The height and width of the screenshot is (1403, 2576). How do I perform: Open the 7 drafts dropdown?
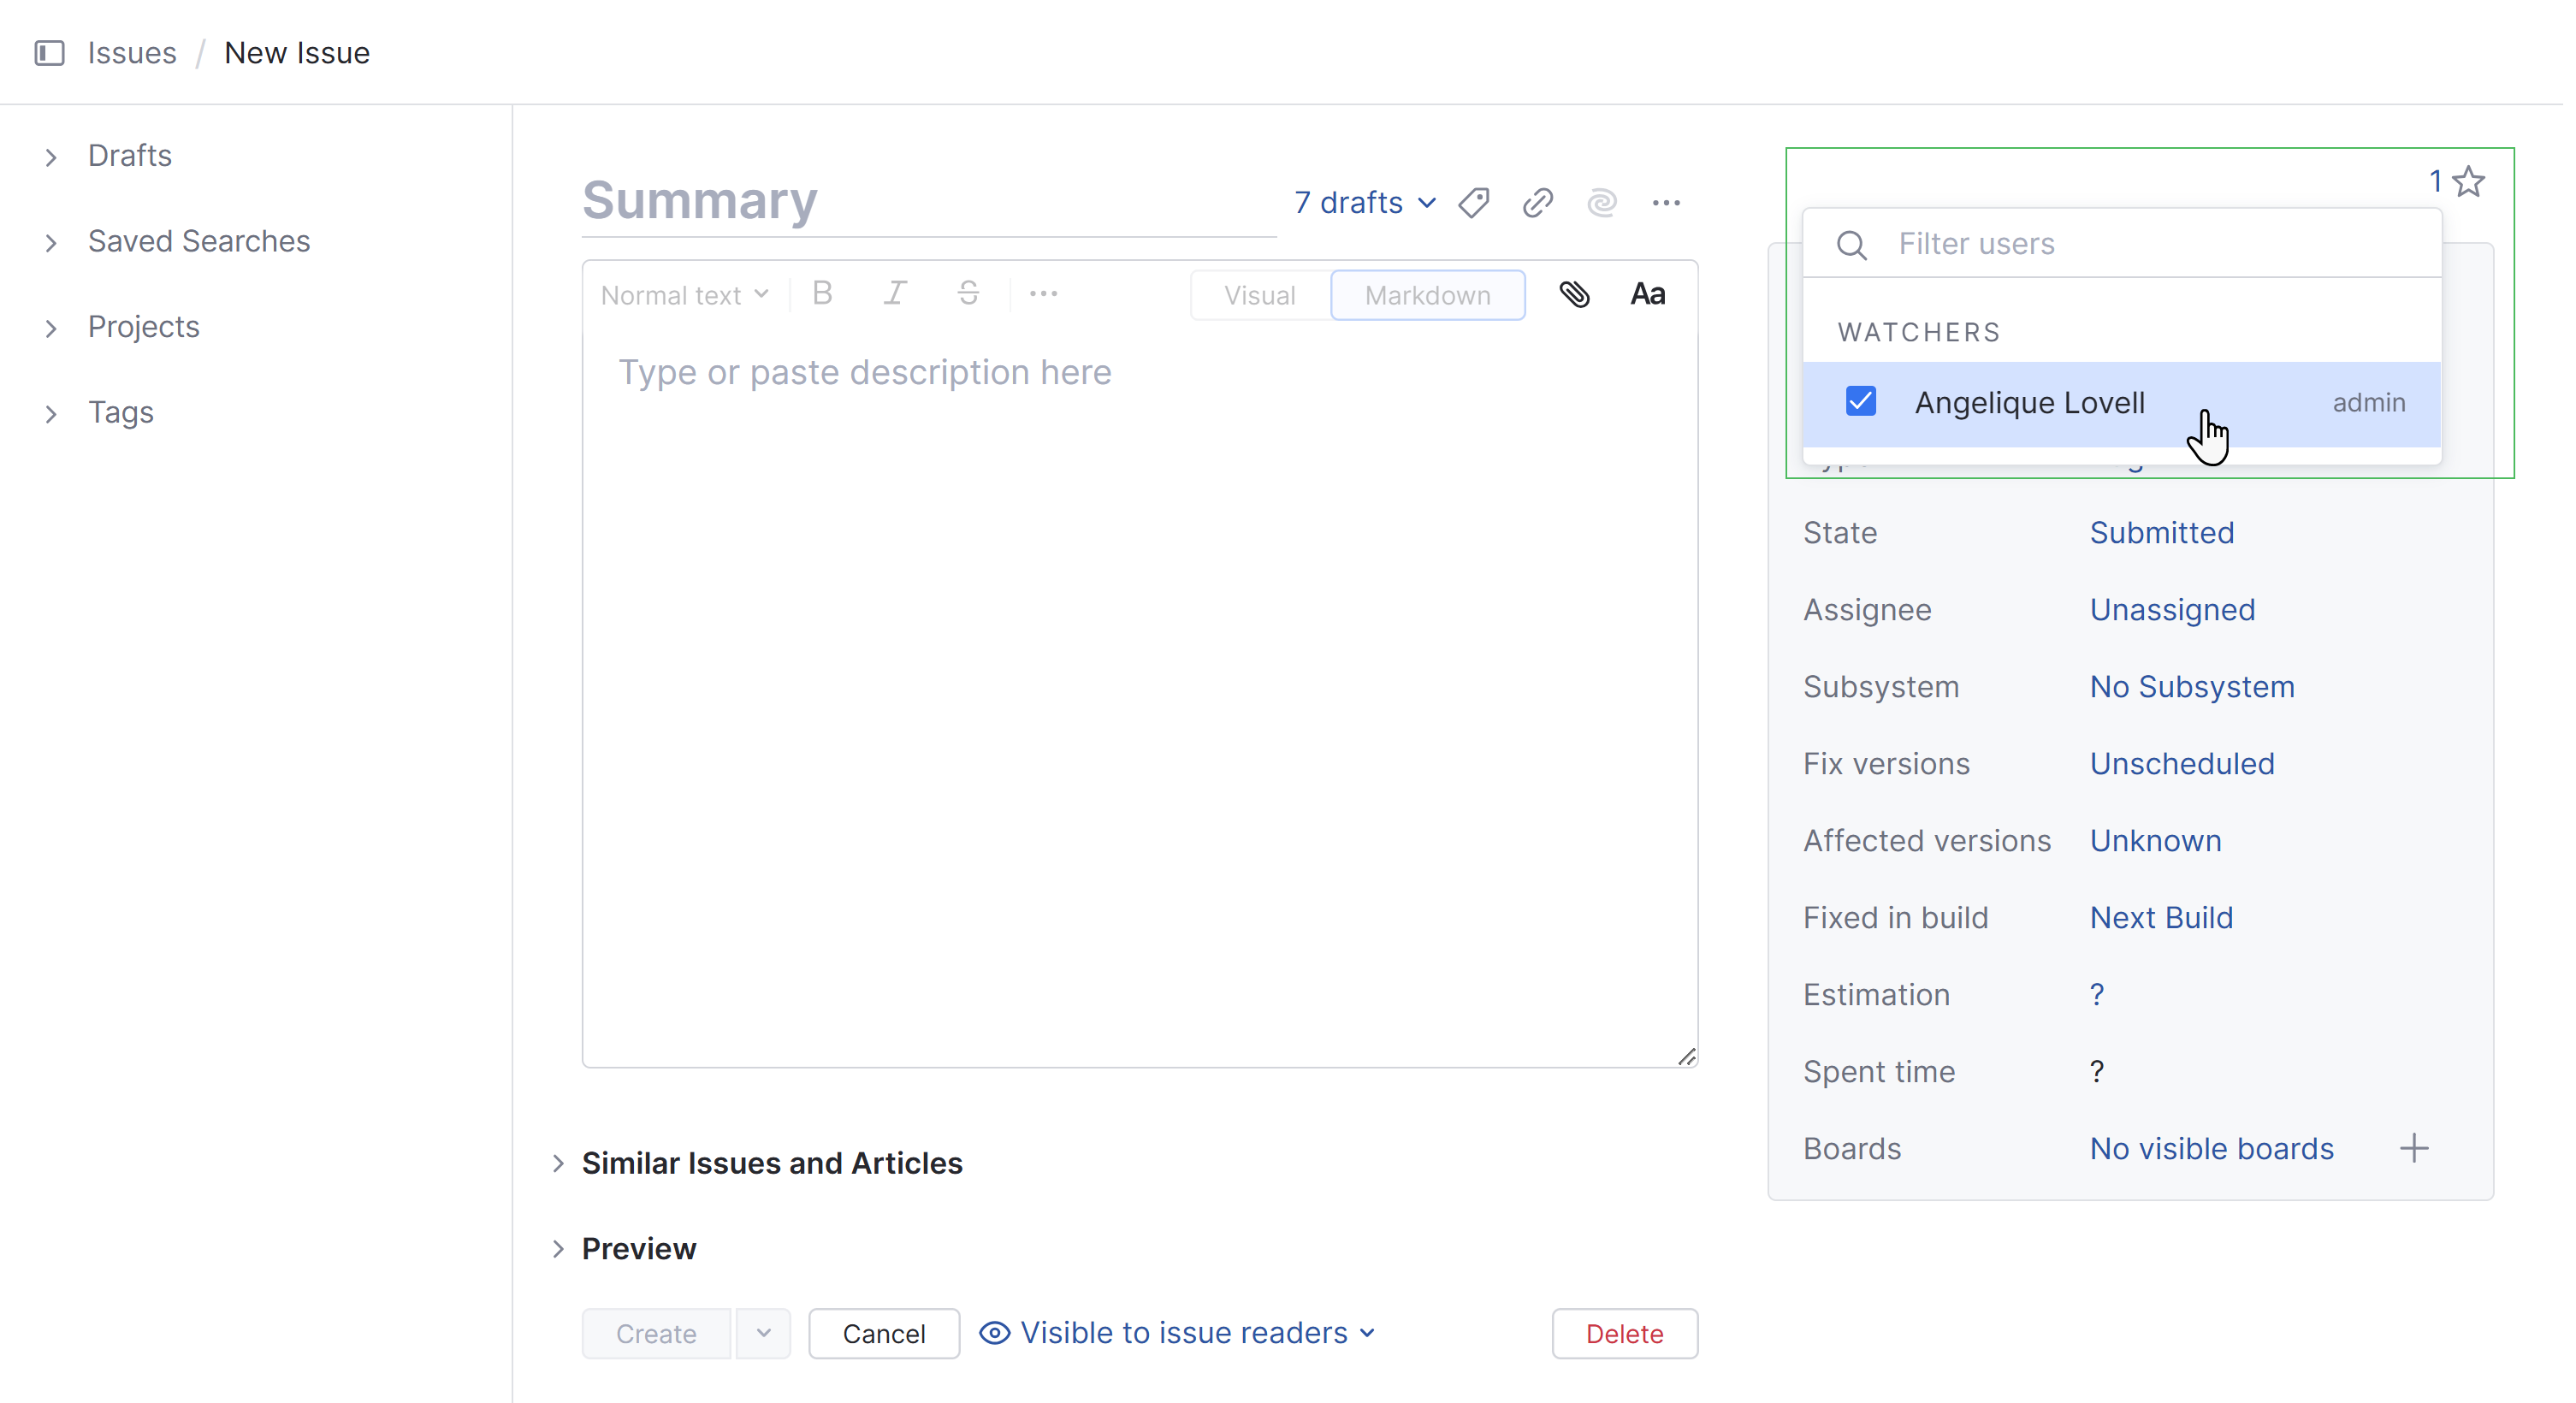[1364, 203]
